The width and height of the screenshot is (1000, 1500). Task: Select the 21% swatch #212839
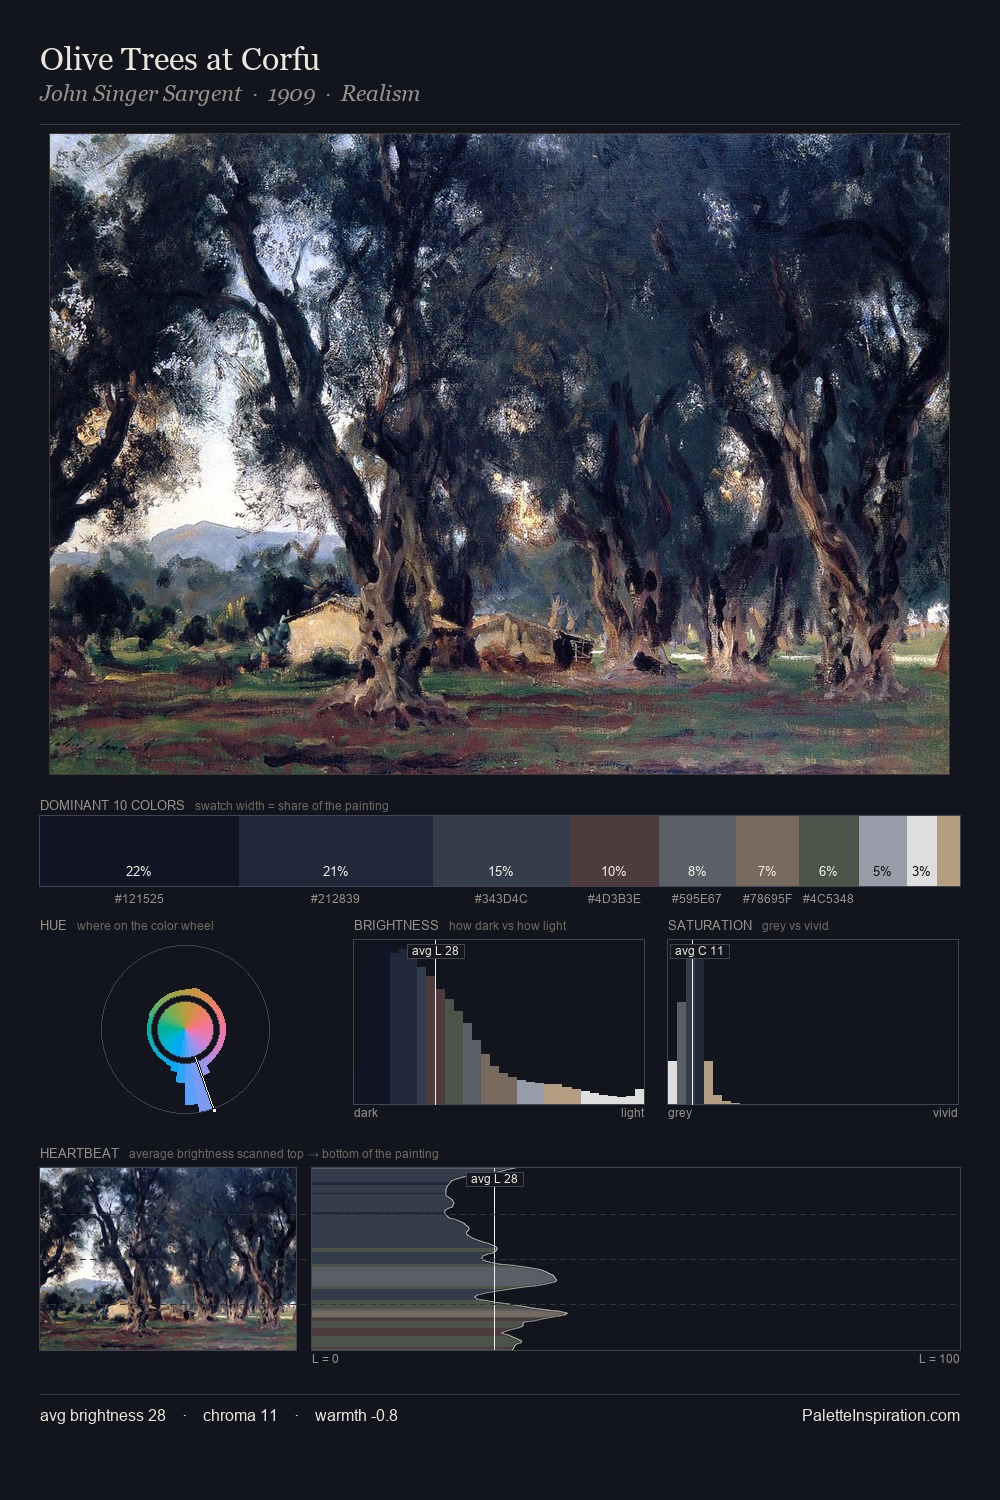click(x=336, y=851)
